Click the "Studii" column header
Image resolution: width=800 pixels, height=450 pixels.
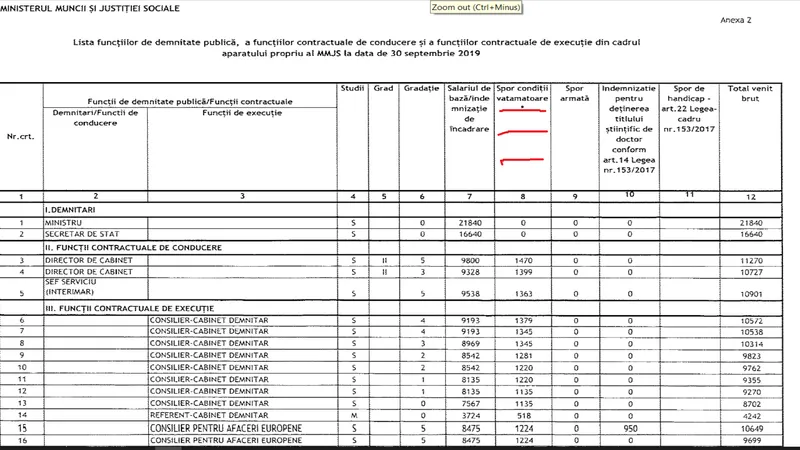[353, 90]
